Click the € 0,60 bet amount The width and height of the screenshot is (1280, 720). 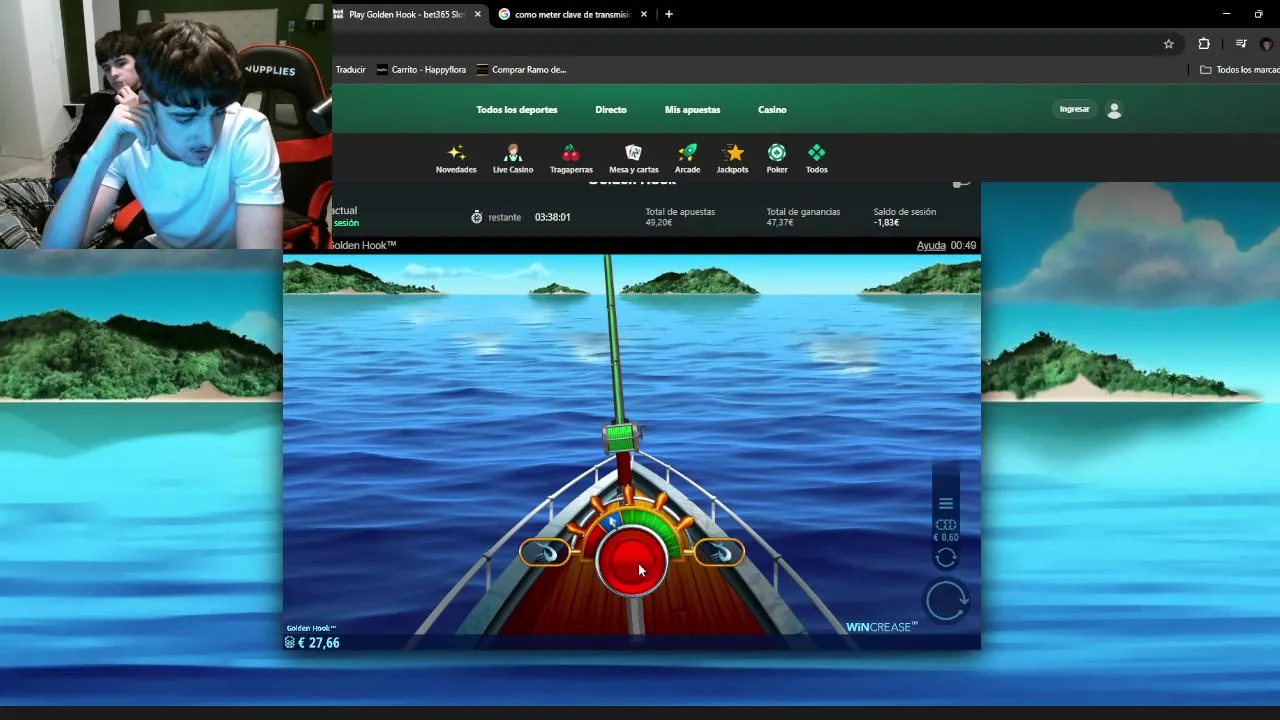(x=946, y=538)
